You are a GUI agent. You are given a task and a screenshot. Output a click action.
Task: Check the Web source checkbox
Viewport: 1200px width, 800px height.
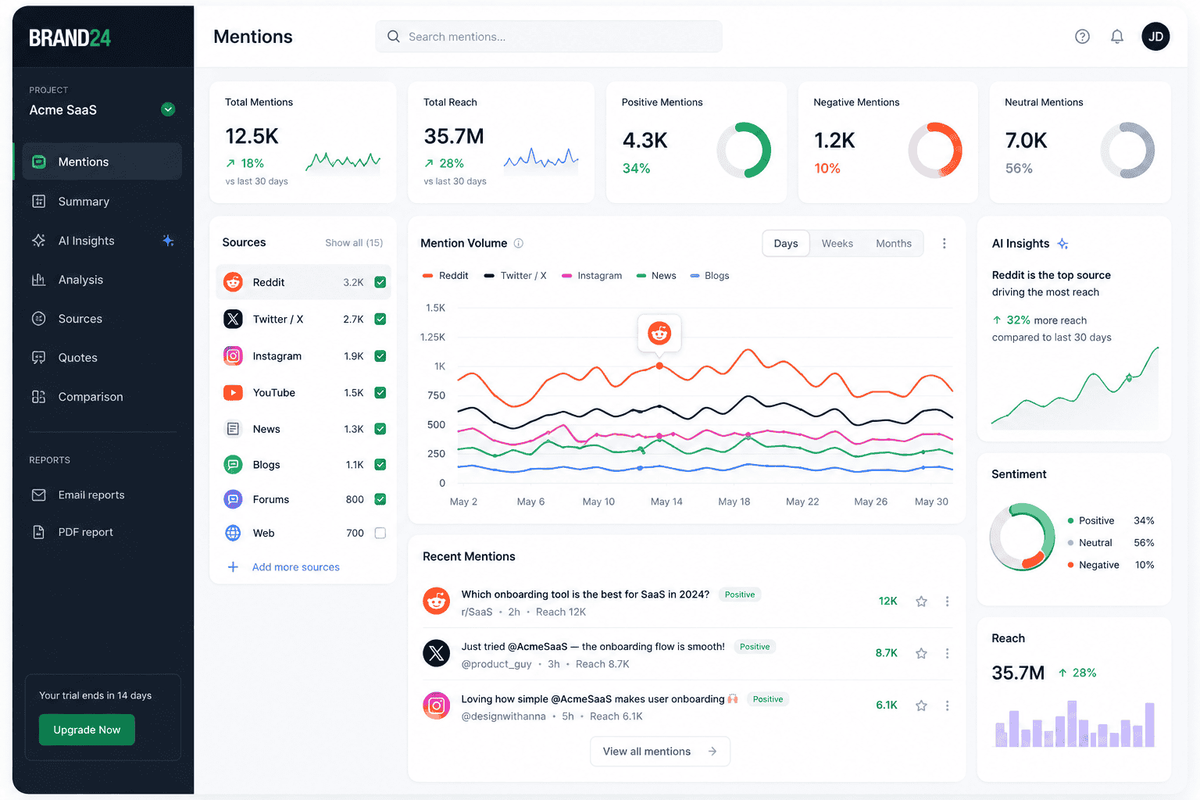380,533
